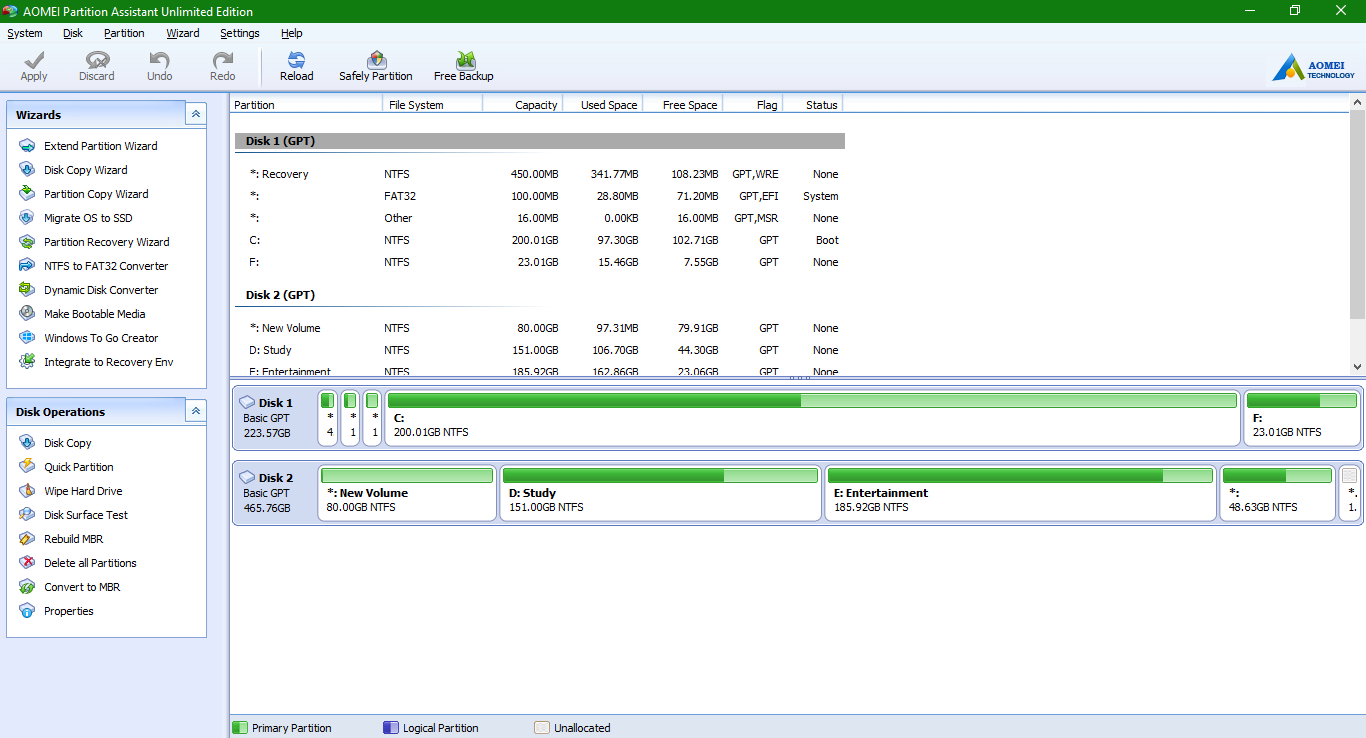Choose Wipe Hard Drive operation
This screenshot has height=738, width=1366.
(83, 491)
